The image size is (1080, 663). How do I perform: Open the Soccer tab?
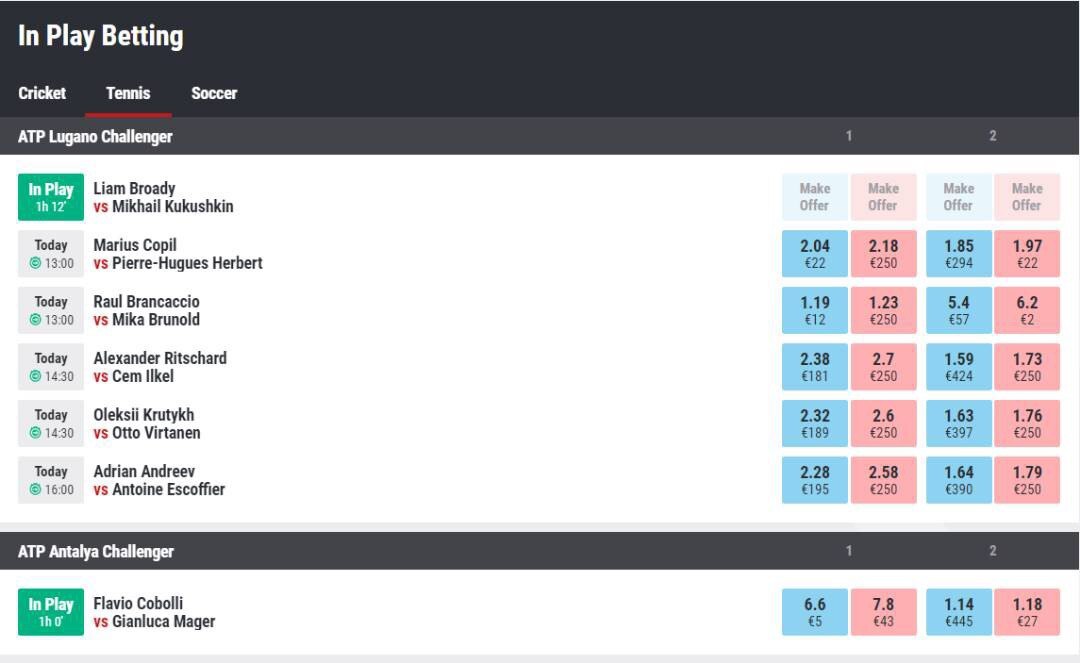click(x=214, y=93)
